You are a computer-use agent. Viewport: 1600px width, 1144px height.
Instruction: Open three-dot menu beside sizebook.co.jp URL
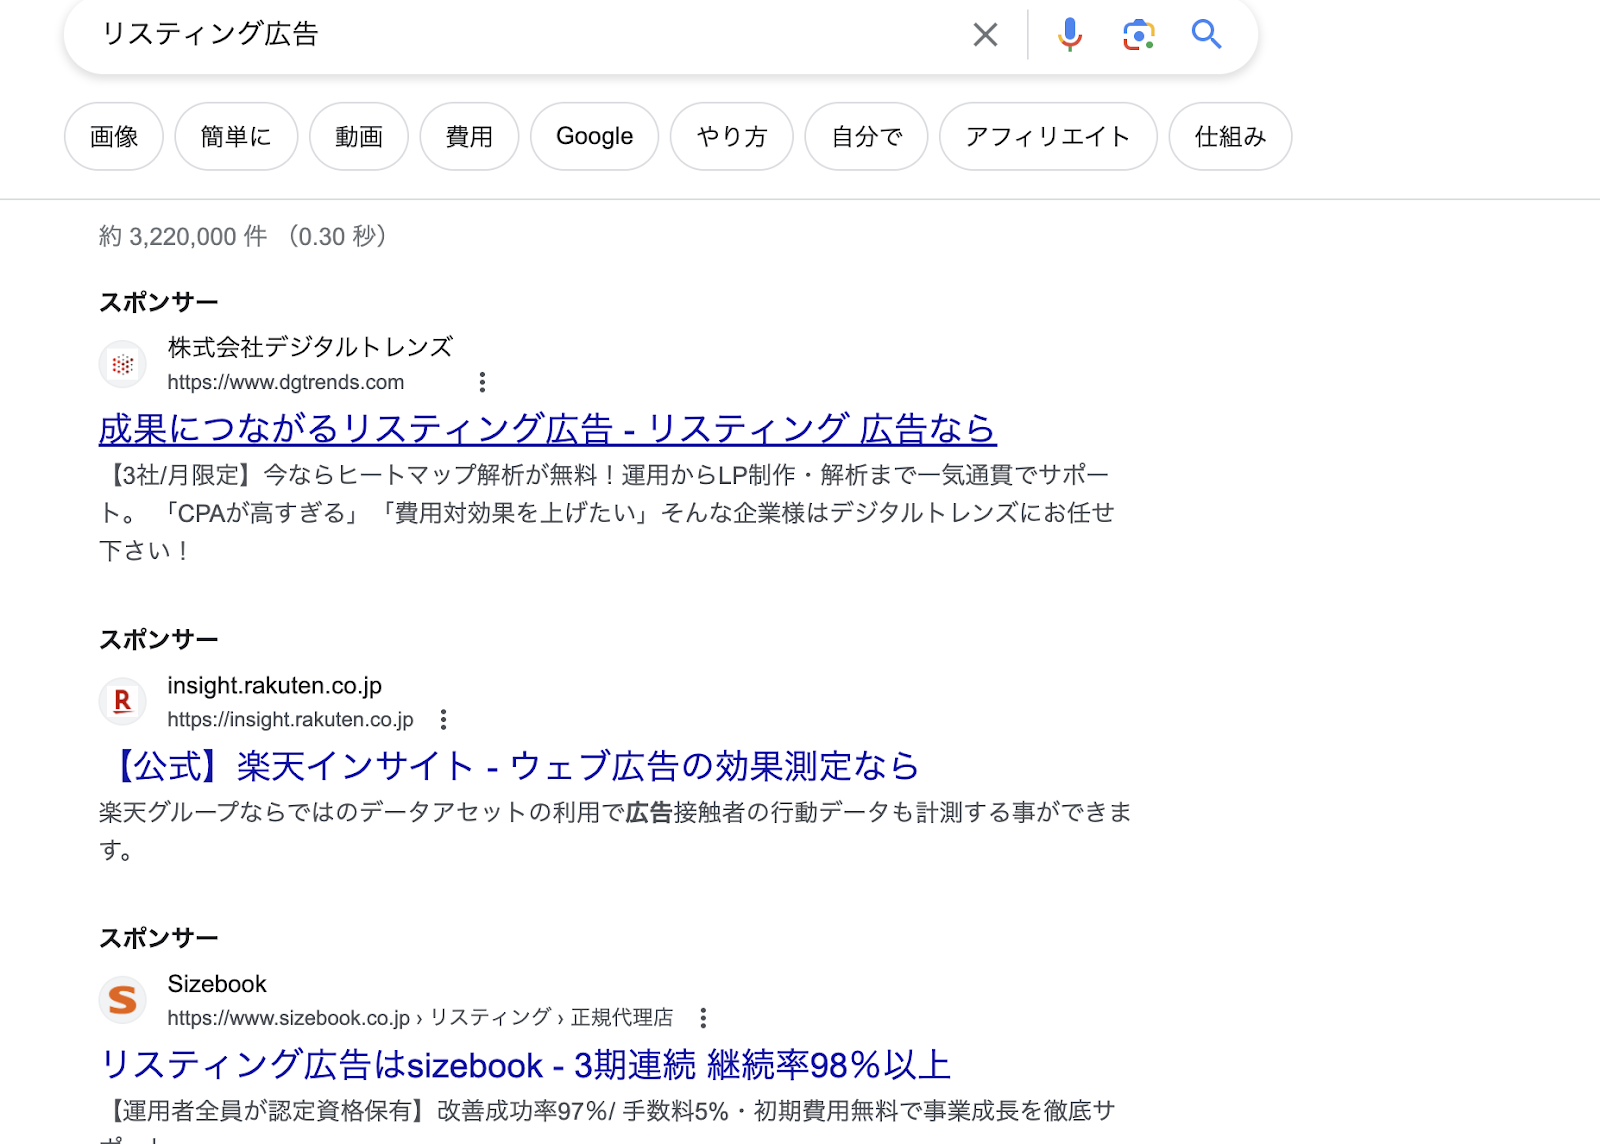(x=703, y=1018)
